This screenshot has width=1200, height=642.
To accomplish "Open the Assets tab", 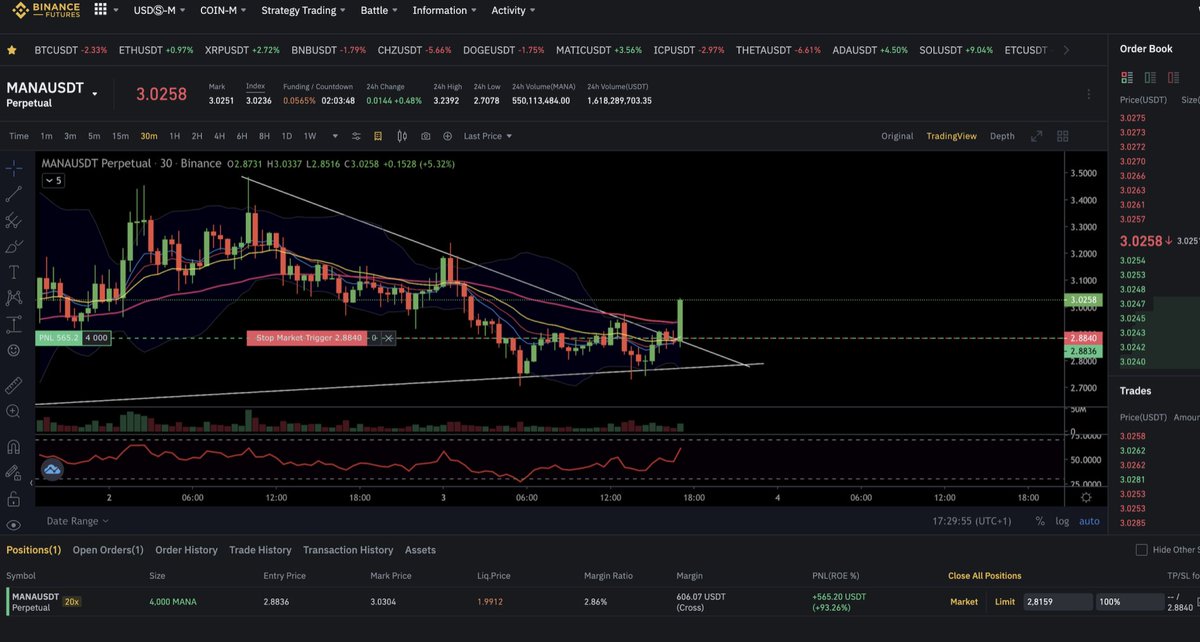I will point(420,550).
